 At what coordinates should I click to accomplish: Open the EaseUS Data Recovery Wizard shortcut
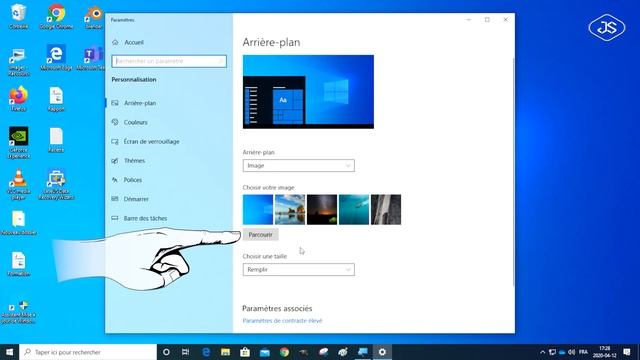pos(56,184)
